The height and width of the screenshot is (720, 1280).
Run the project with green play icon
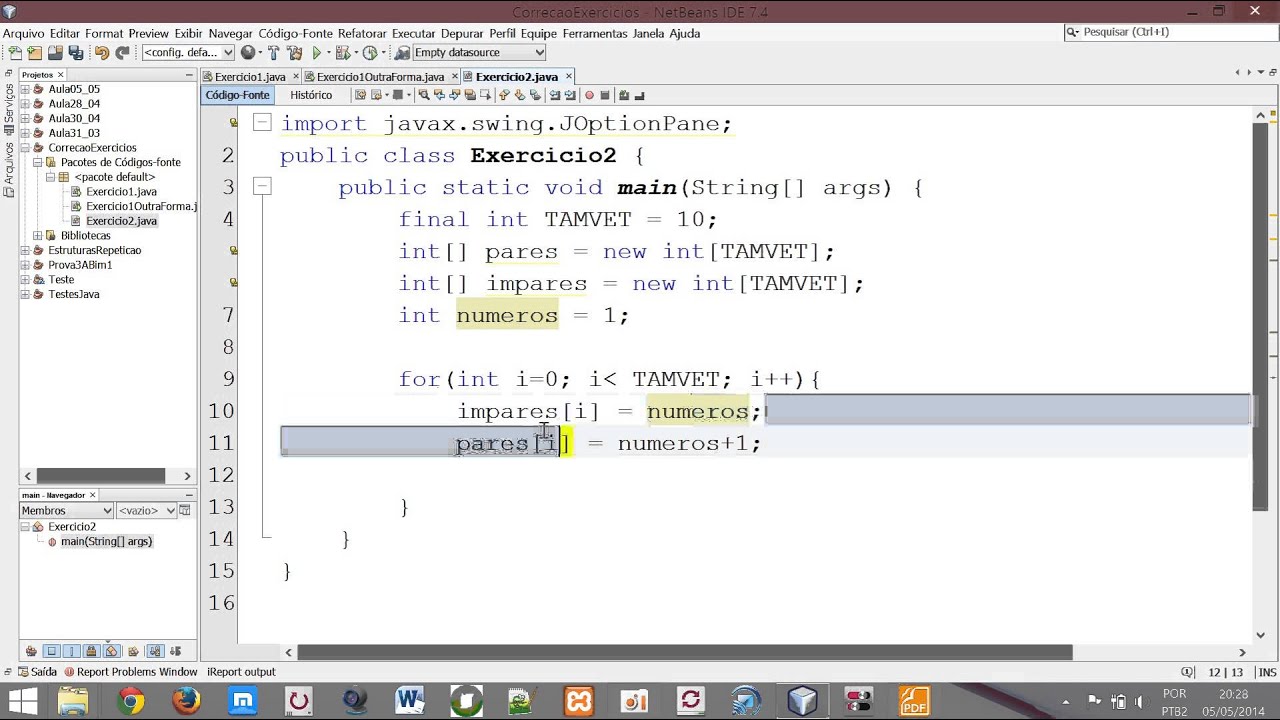coord(316,52)
